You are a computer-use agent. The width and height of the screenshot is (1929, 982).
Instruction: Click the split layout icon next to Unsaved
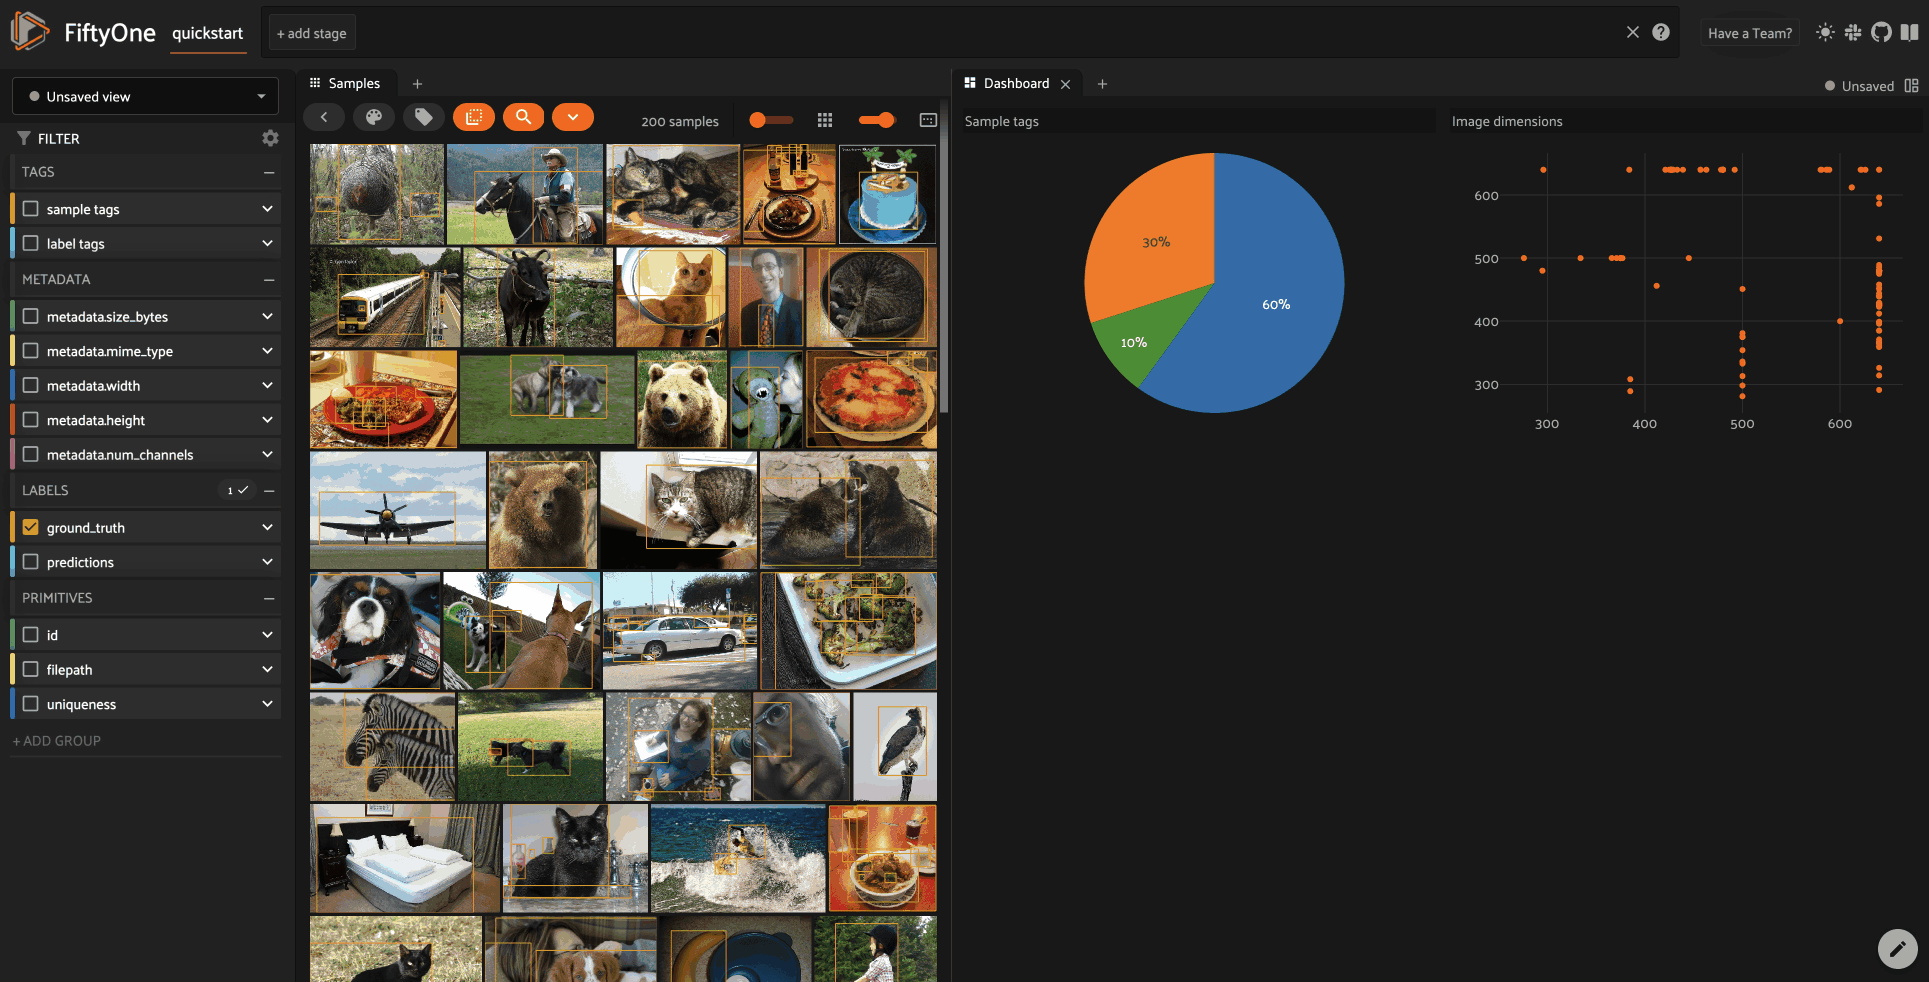point(1911,86)
